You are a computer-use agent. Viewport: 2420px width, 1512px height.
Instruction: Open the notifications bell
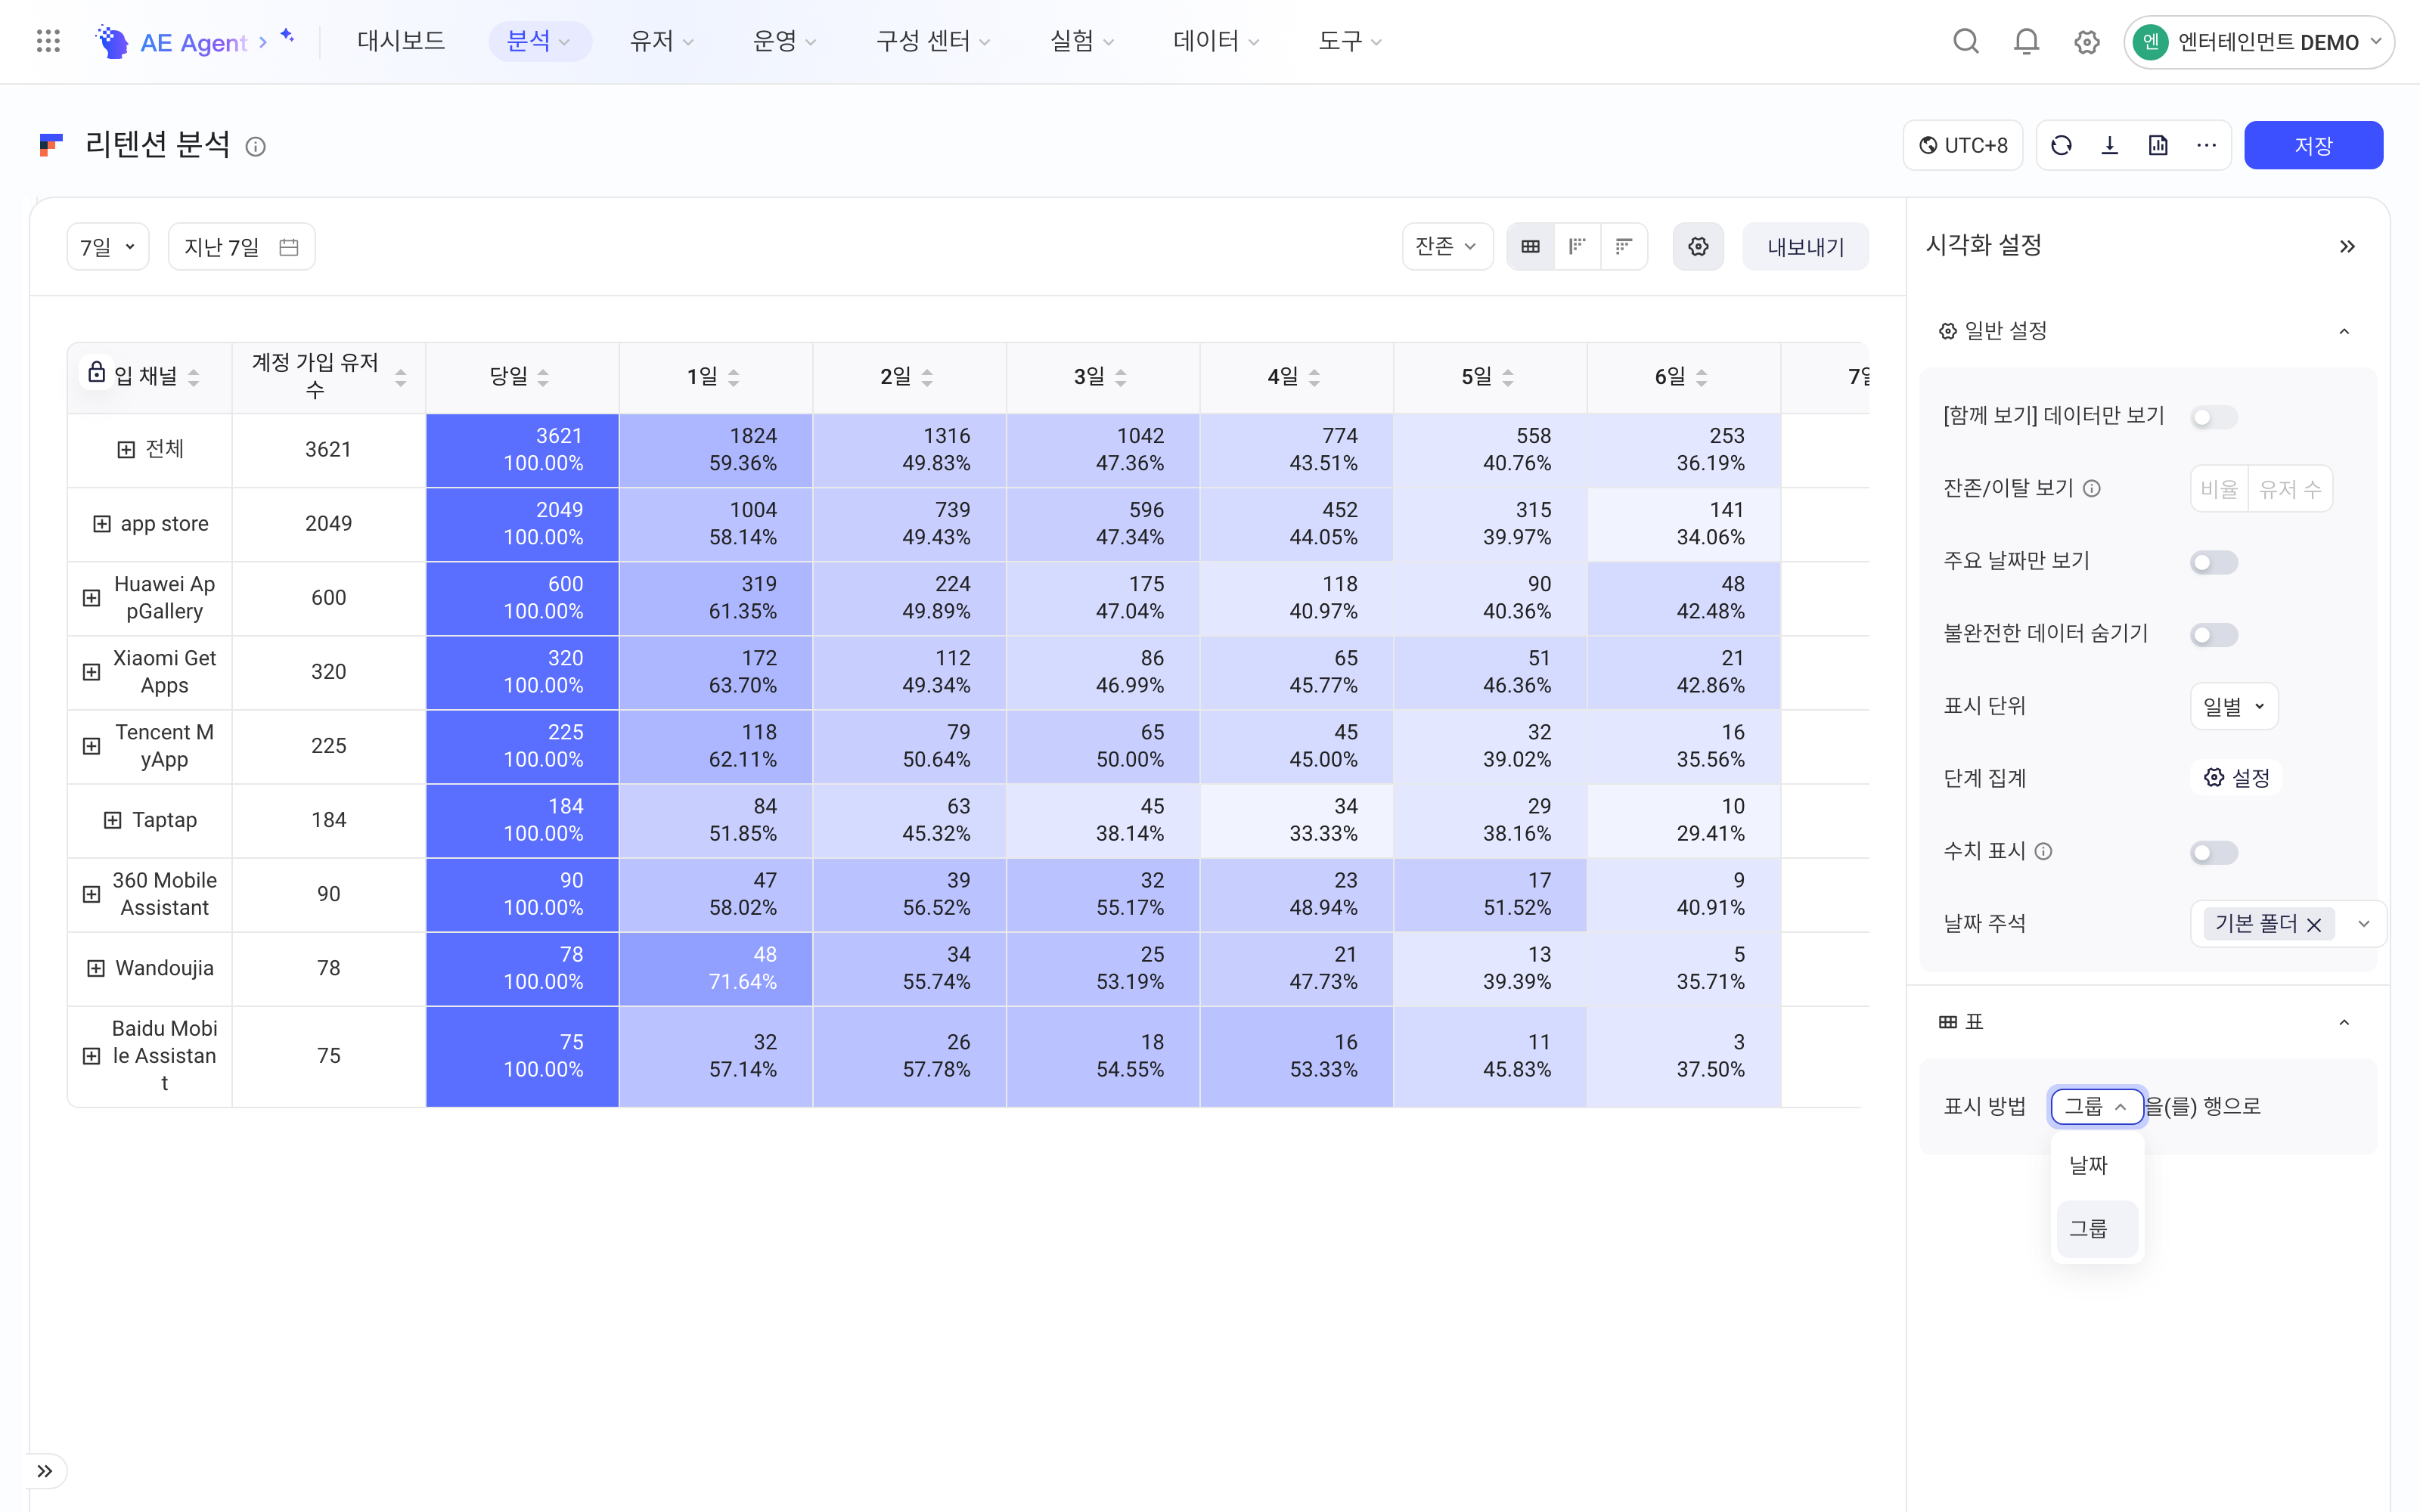(2026, 42)
